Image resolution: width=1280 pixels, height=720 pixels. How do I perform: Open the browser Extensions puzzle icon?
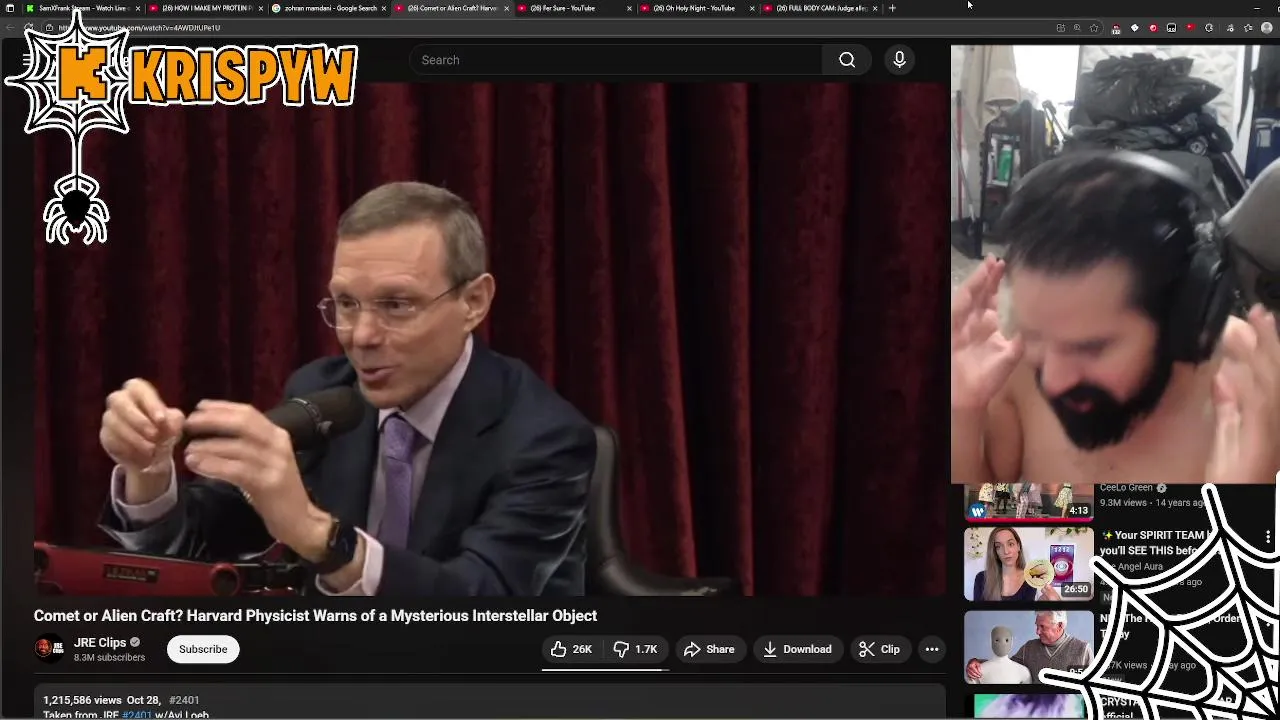1209,28
